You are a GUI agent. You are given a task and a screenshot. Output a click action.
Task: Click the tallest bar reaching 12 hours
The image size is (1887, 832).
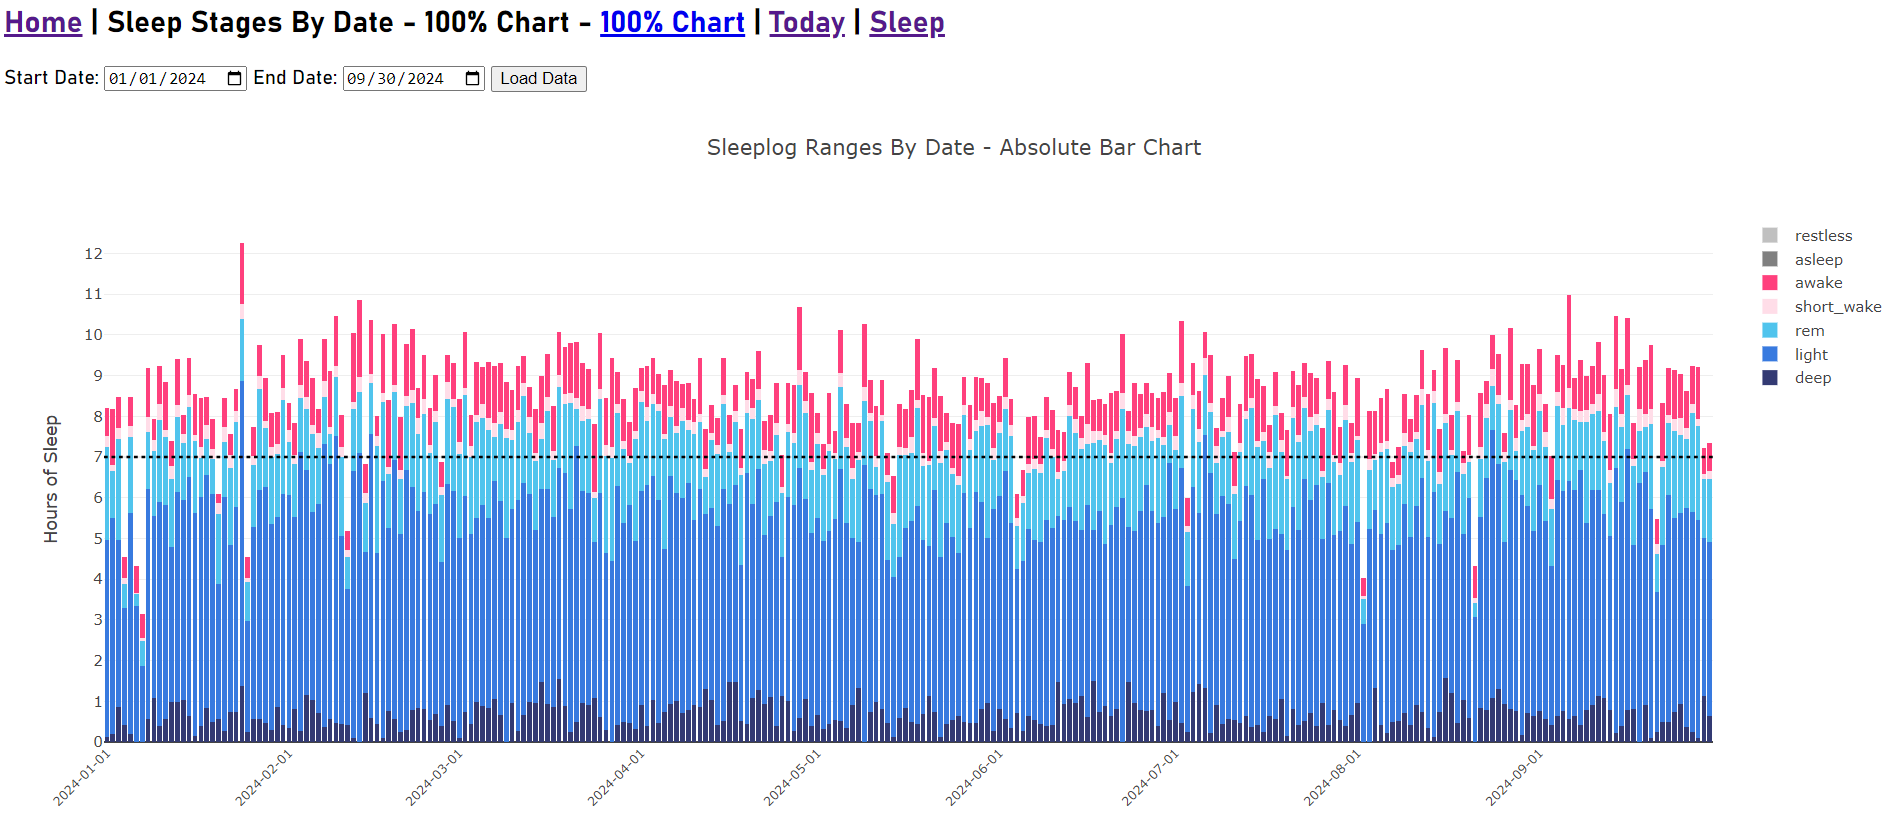pyautogui.click(x=242, y=500)
